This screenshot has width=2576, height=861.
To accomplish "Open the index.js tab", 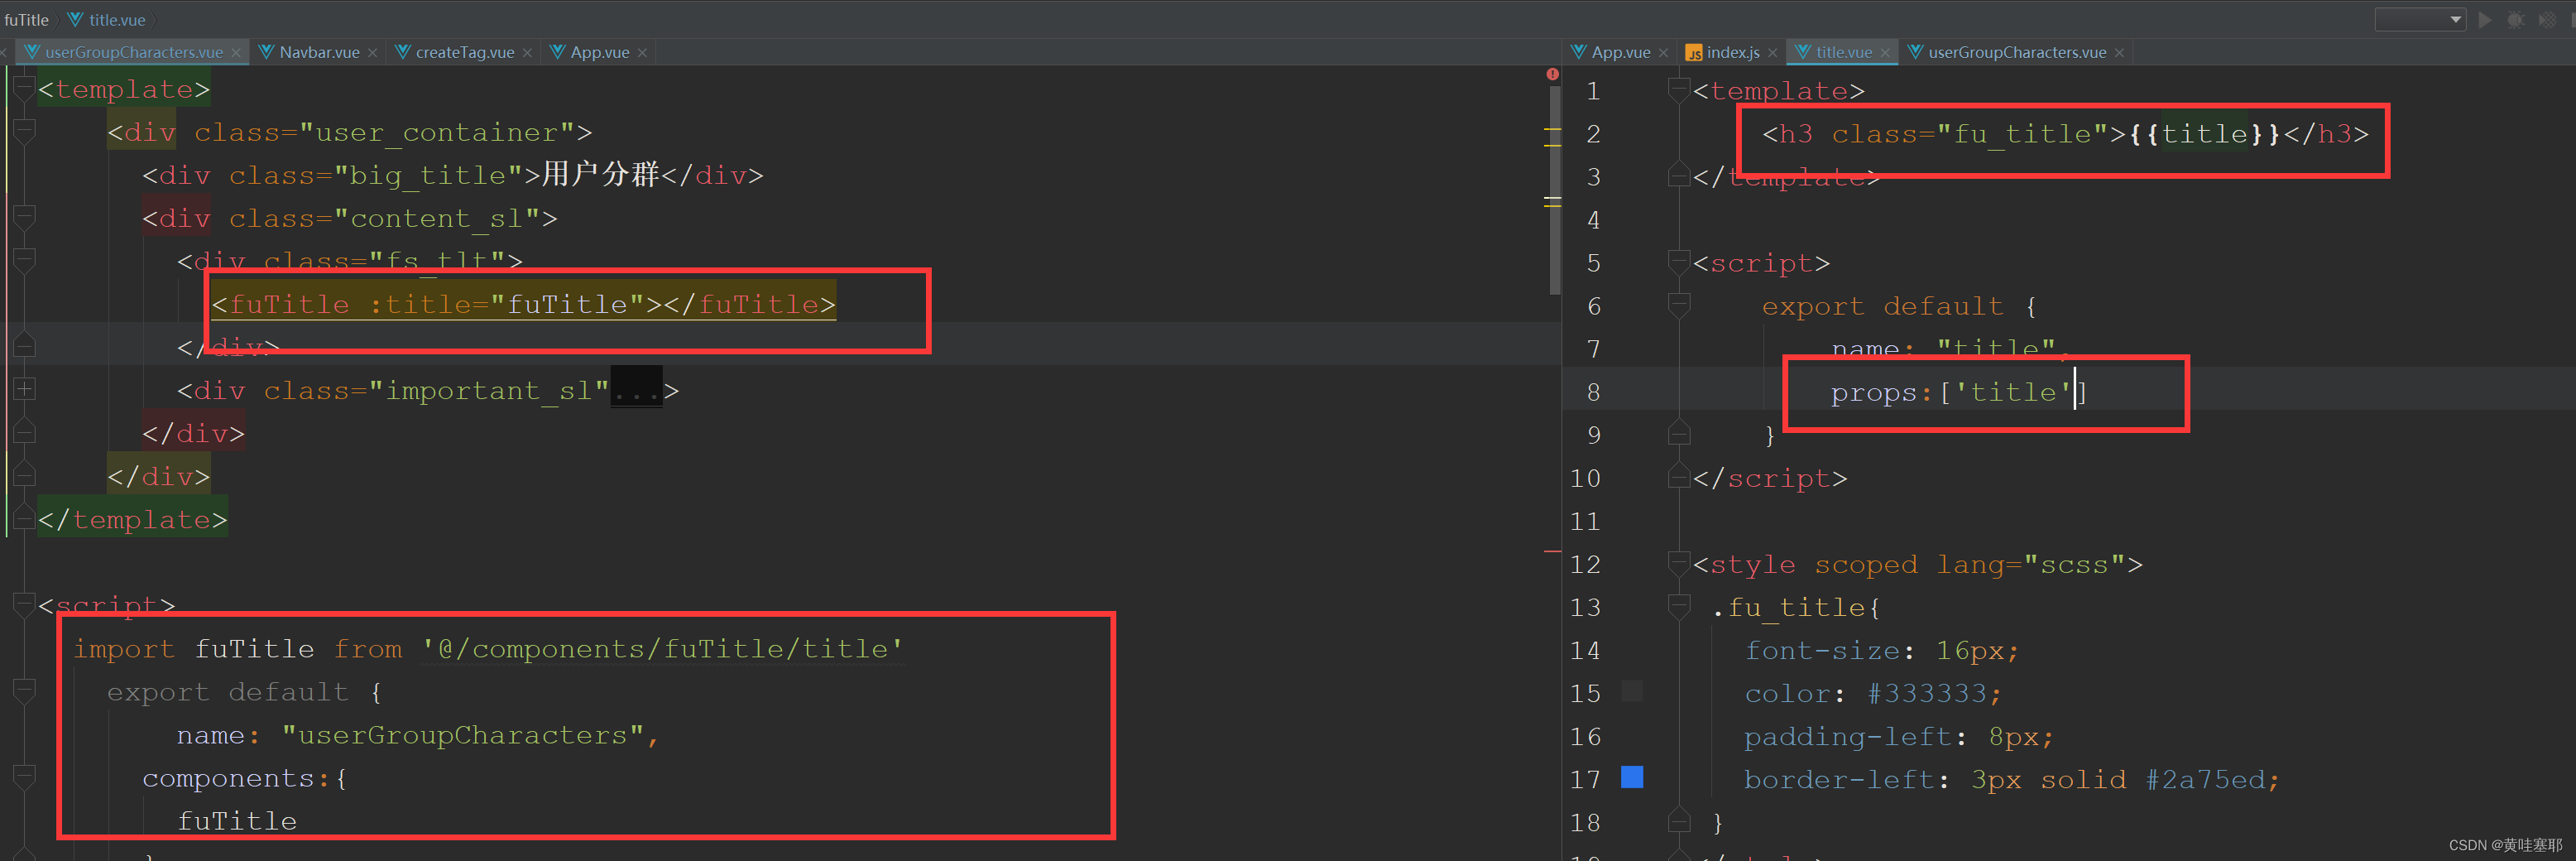I will (1732, 52).
